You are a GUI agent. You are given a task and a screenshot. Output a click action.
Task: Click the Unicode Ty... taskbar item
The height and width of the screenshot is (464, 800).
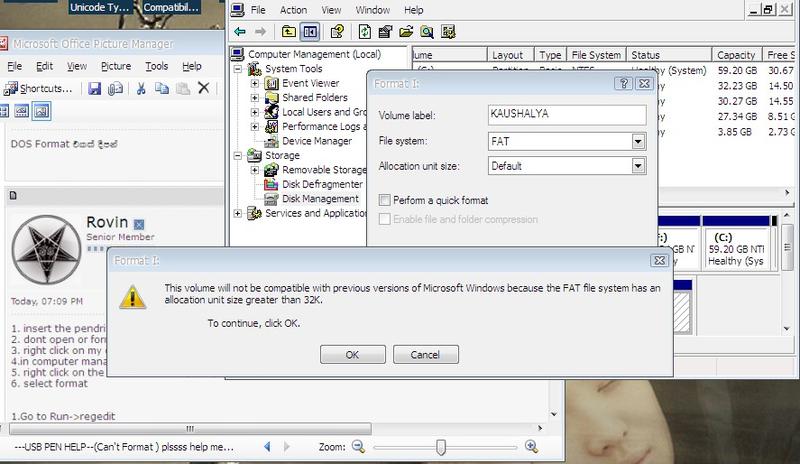coord(99,7)
